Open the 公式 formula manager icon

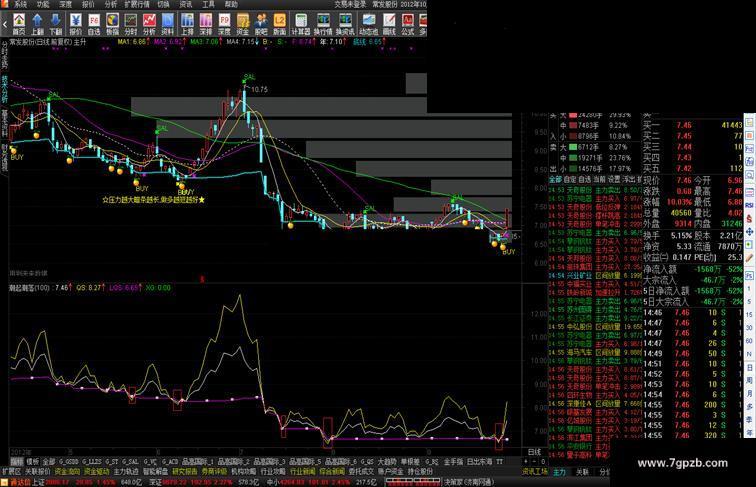pyautogui.click(x=407, y=24)
